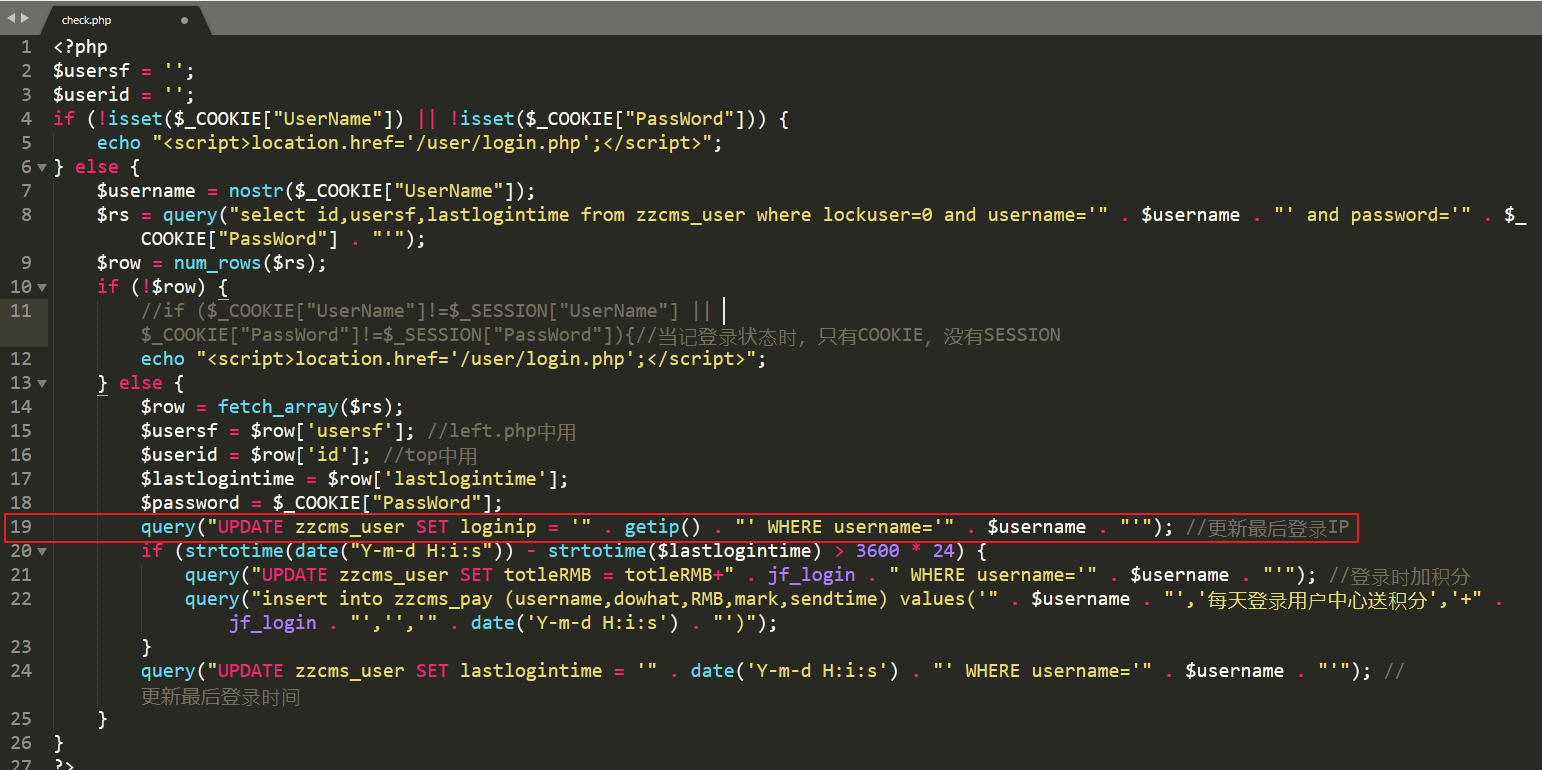Click gutter line number 23
Viewport: 1542px width, 770px height.
[x=21, y=647]
